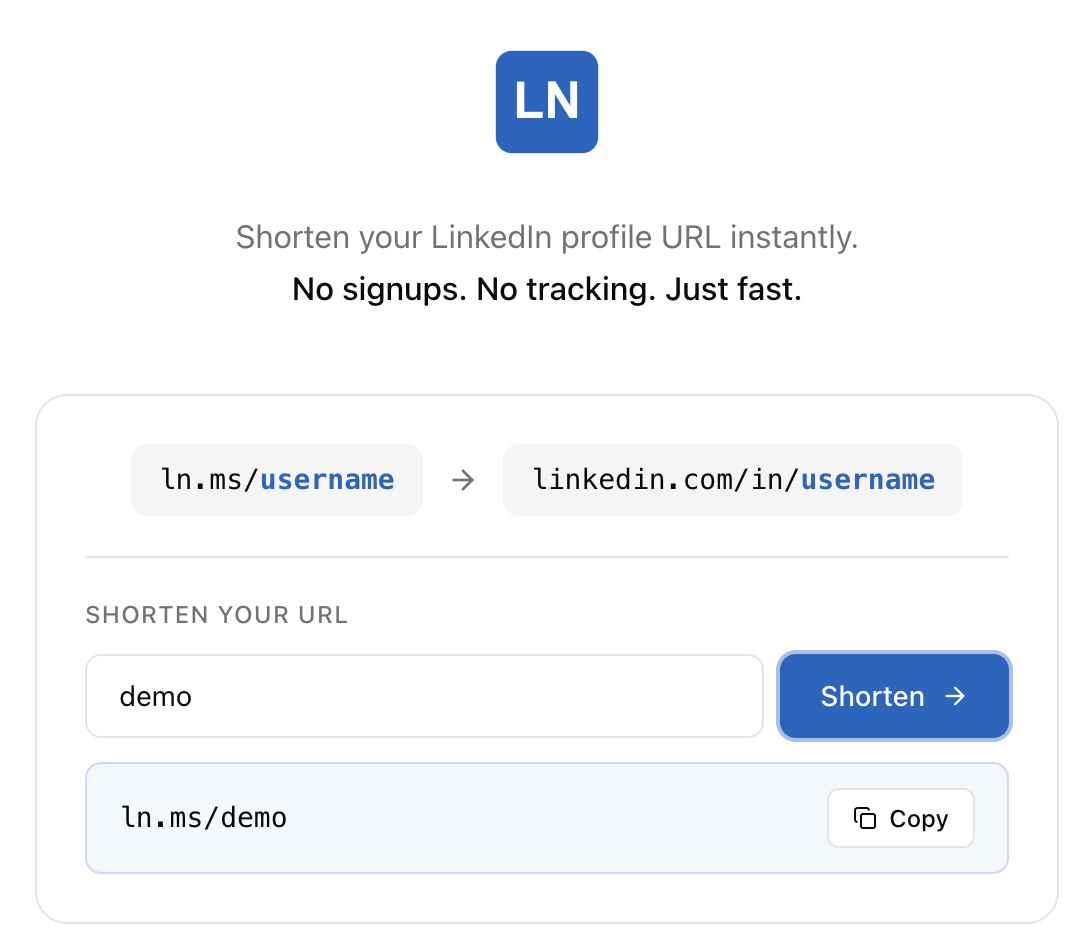Click the Copy button for the shortened link

pyautogui.click(x=900, y=817)
